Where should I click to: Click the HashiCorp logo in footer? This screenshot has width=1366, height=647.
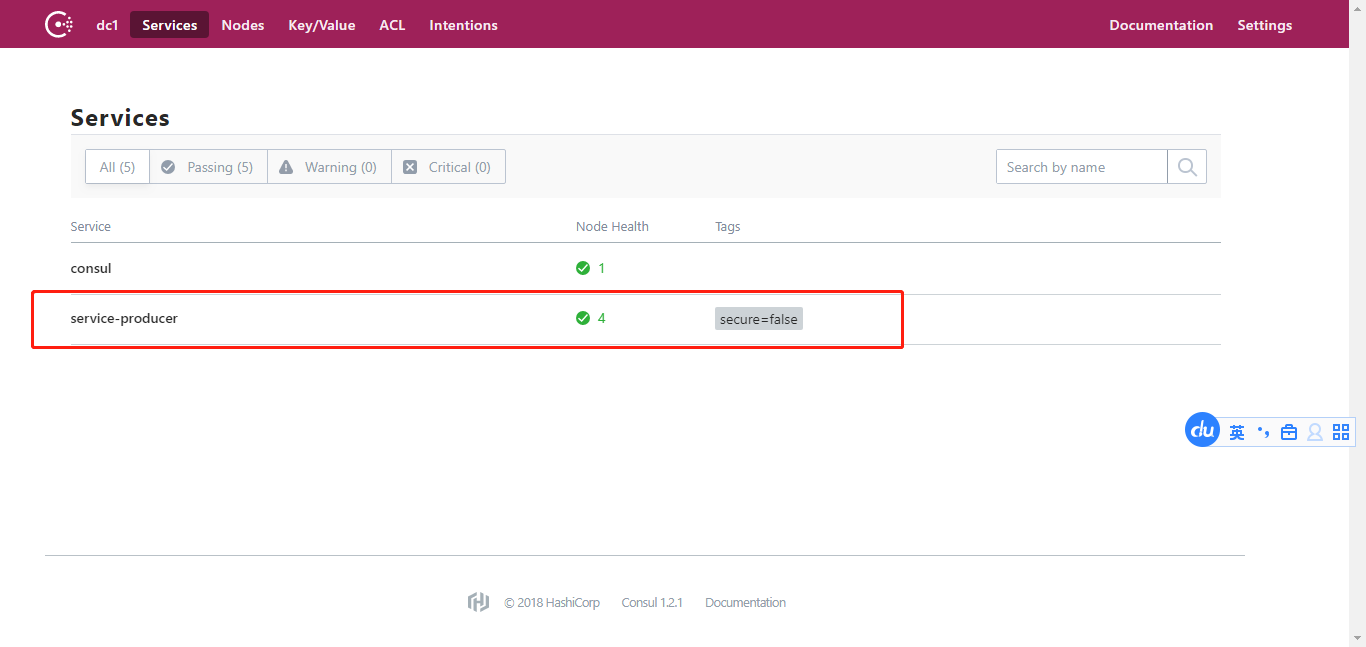pyautogui.click(x=478, y=602)
